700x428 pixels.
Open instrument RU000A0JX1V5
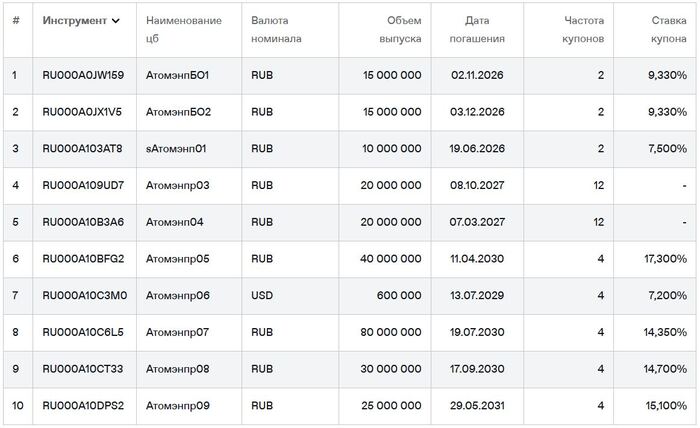point(83,112)
